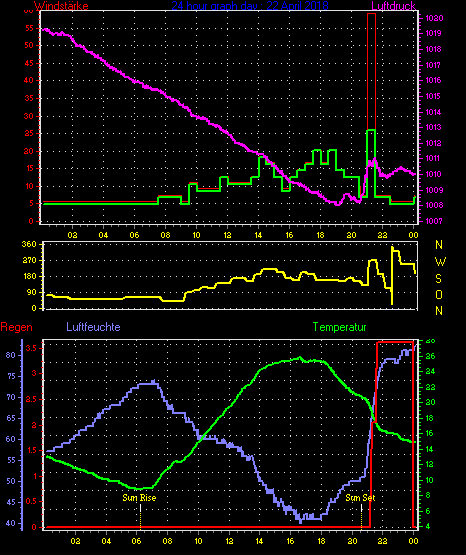Image resolution: width=466 pixels, height=555 pixels.
Task: Click the 90 wind direction axis value
Action: [31, 292]
